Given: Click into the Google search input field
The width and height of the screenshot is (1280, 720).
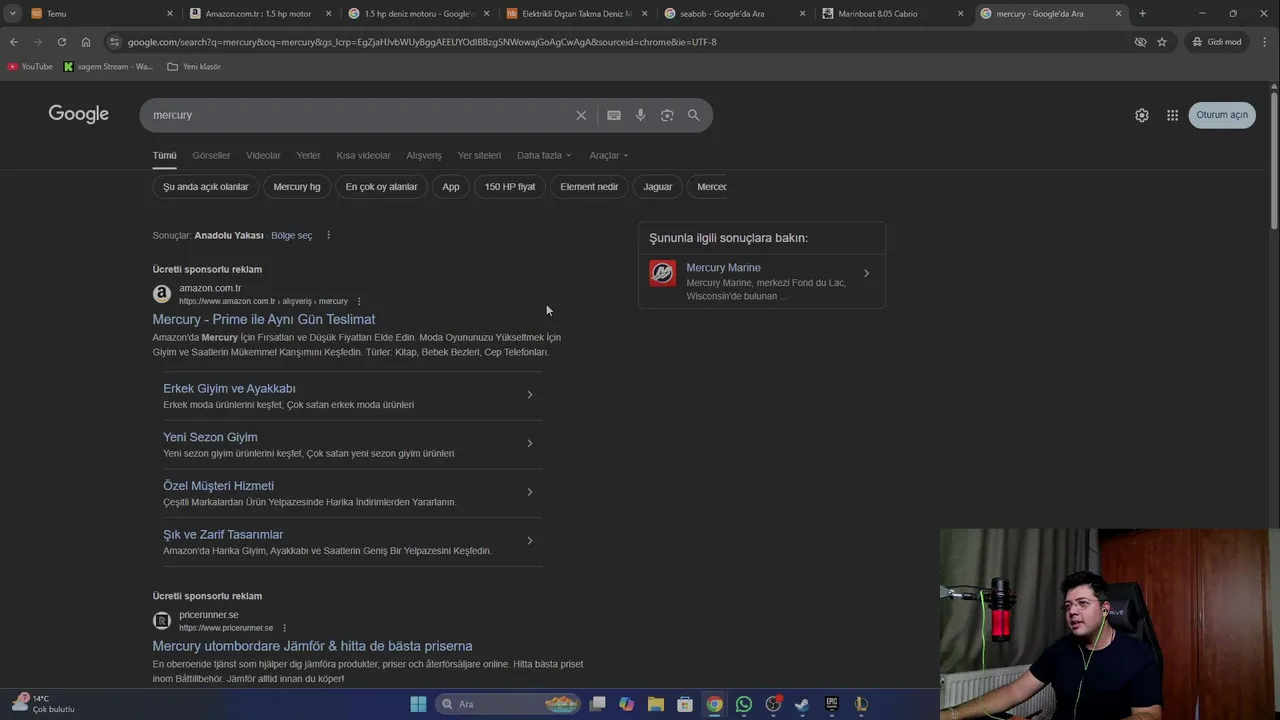Looking at the screenshot, I should pyautogui.click(x=360, y=115).
